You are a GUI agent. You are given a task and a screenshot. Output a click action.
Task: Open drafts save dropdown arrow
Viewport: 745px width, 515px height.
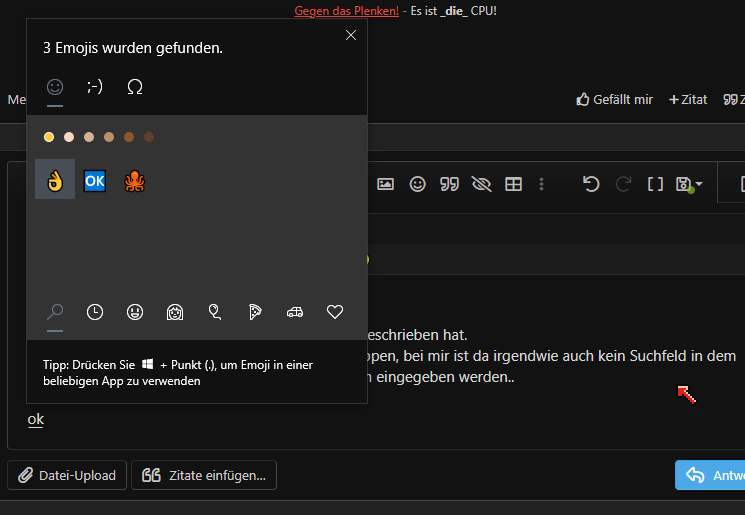point(698,184)
